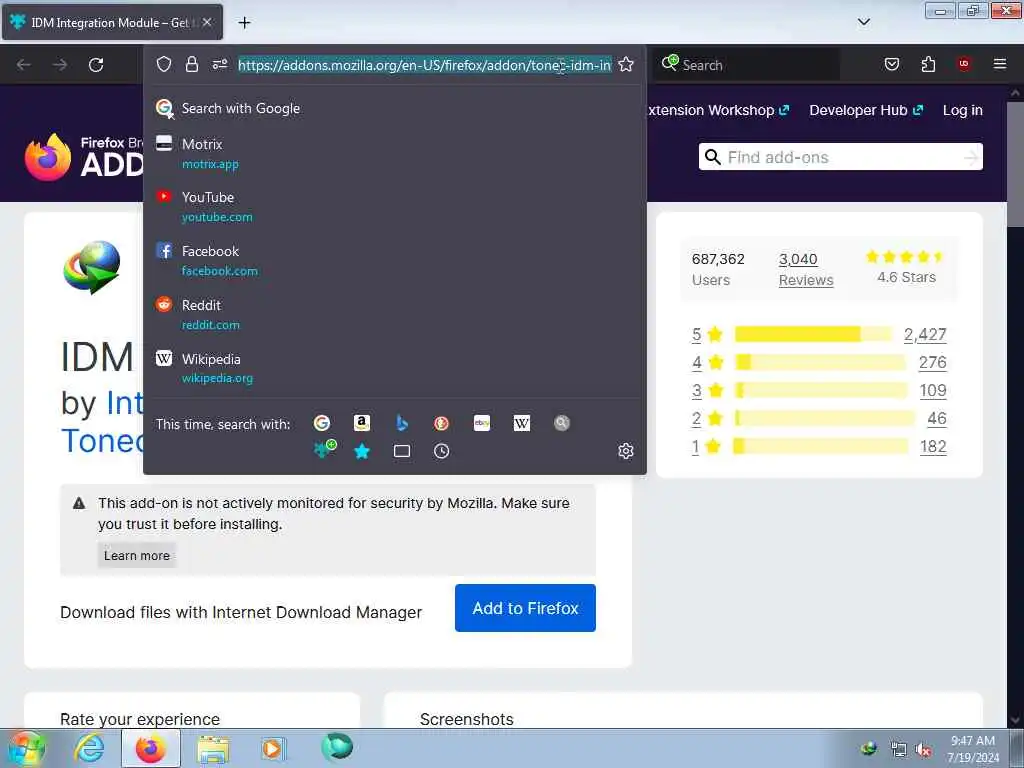Open search settings gear in dropdown

point(626,451)
